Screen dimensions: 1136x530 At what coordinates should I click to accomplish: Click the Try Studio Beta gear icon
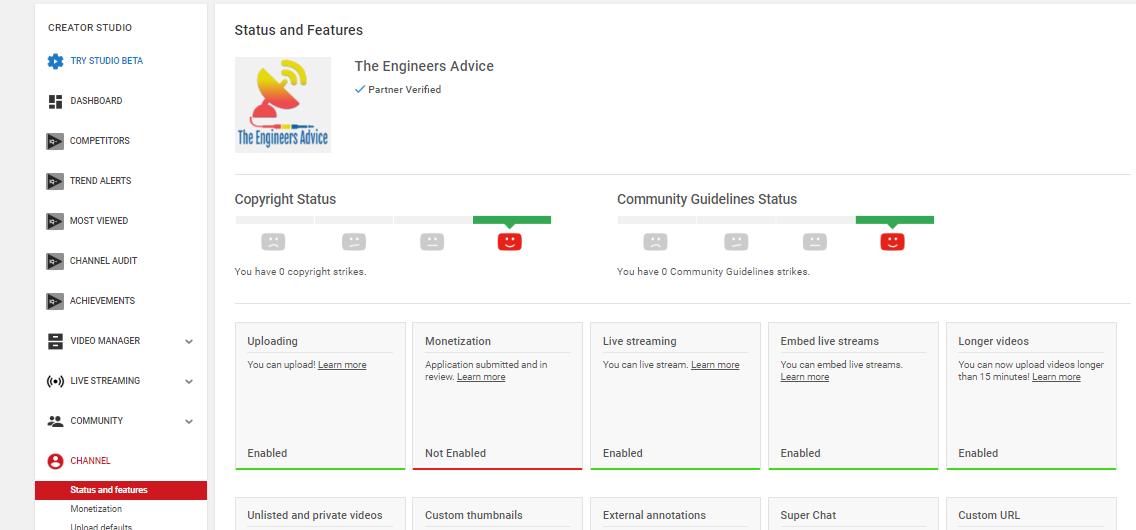click(55, 61)
